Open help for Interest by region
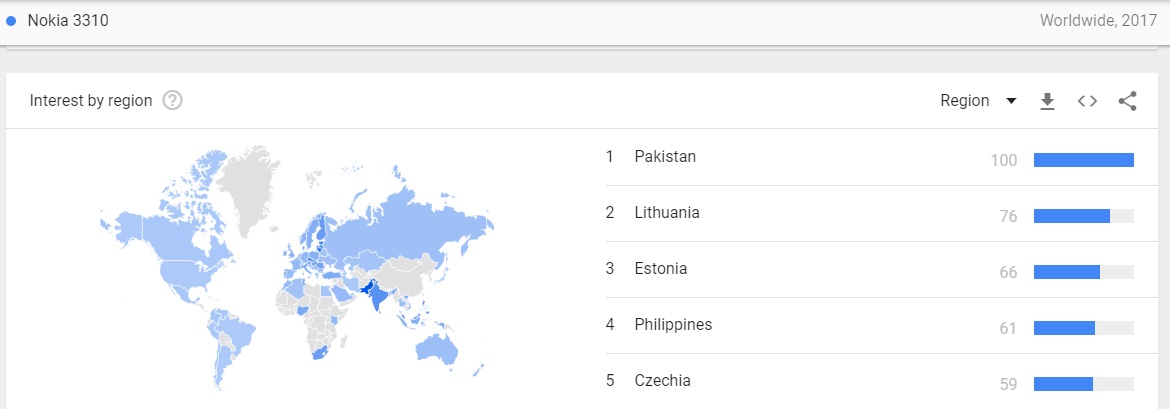 (x=172, y=100)
